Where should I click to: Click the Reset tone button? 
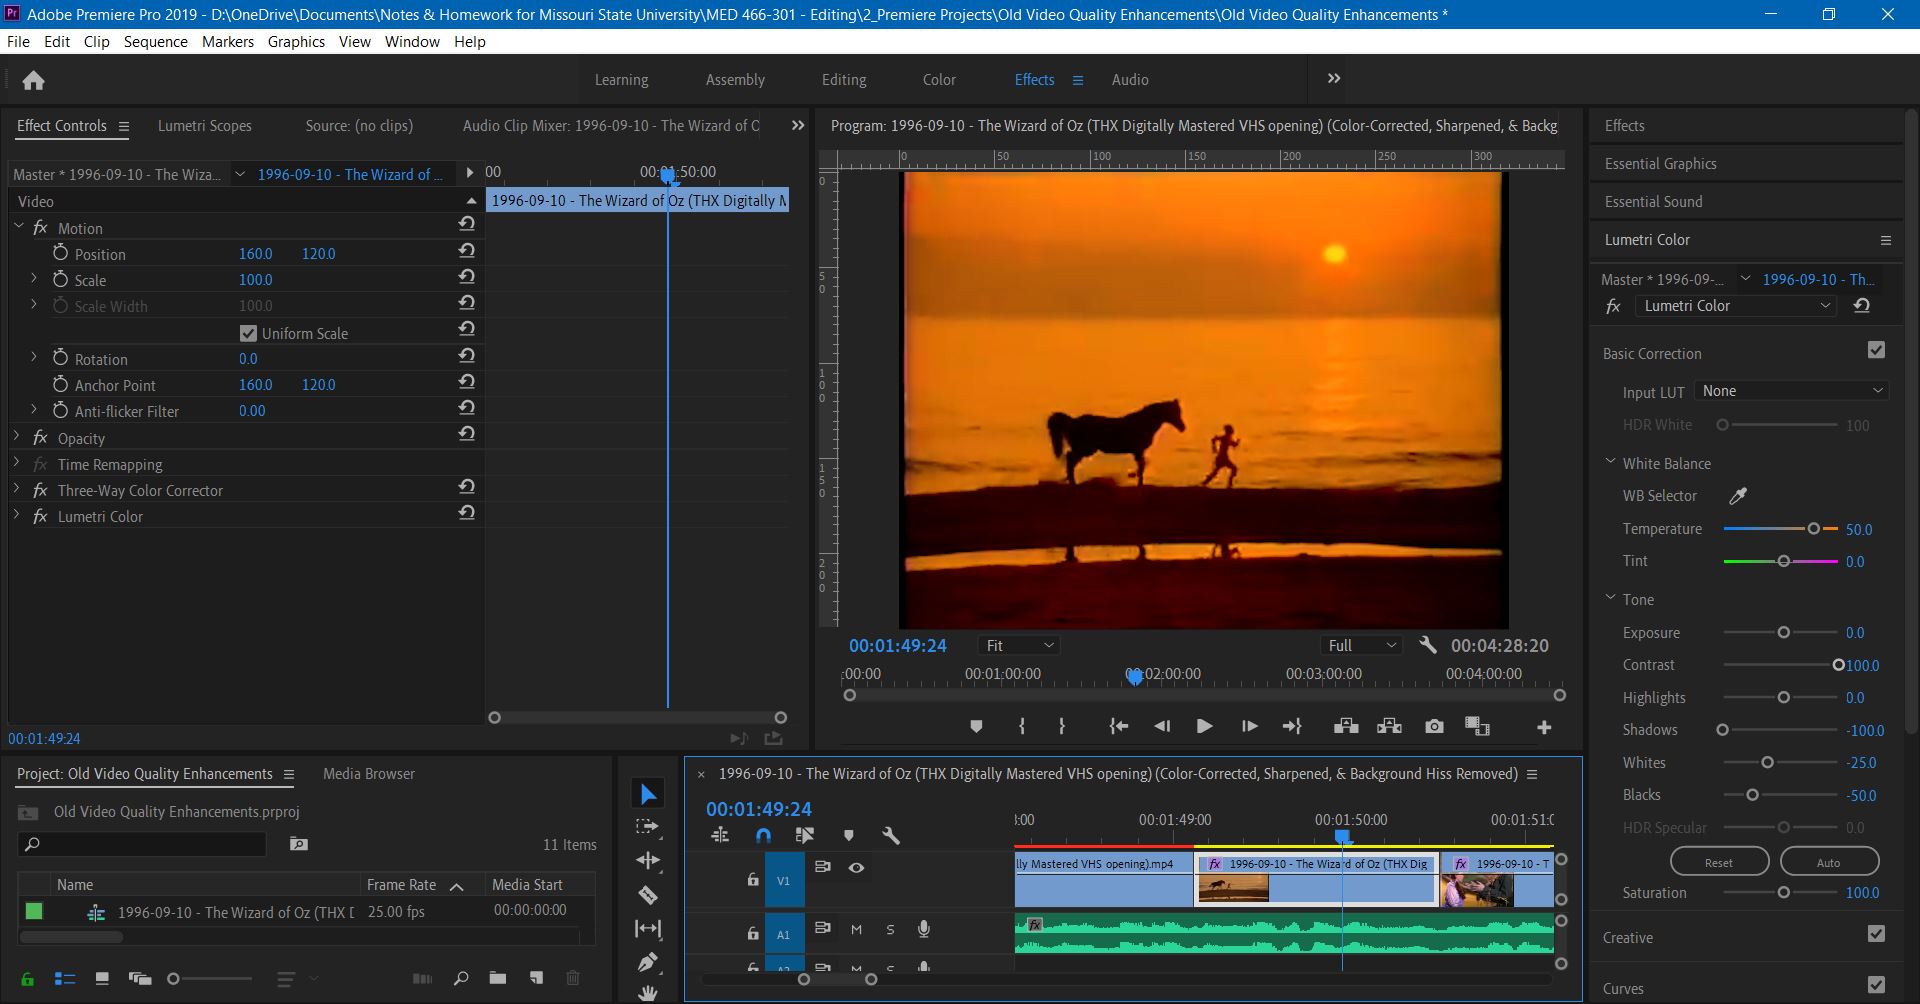pyautogui.click(x=1719, y=862)
